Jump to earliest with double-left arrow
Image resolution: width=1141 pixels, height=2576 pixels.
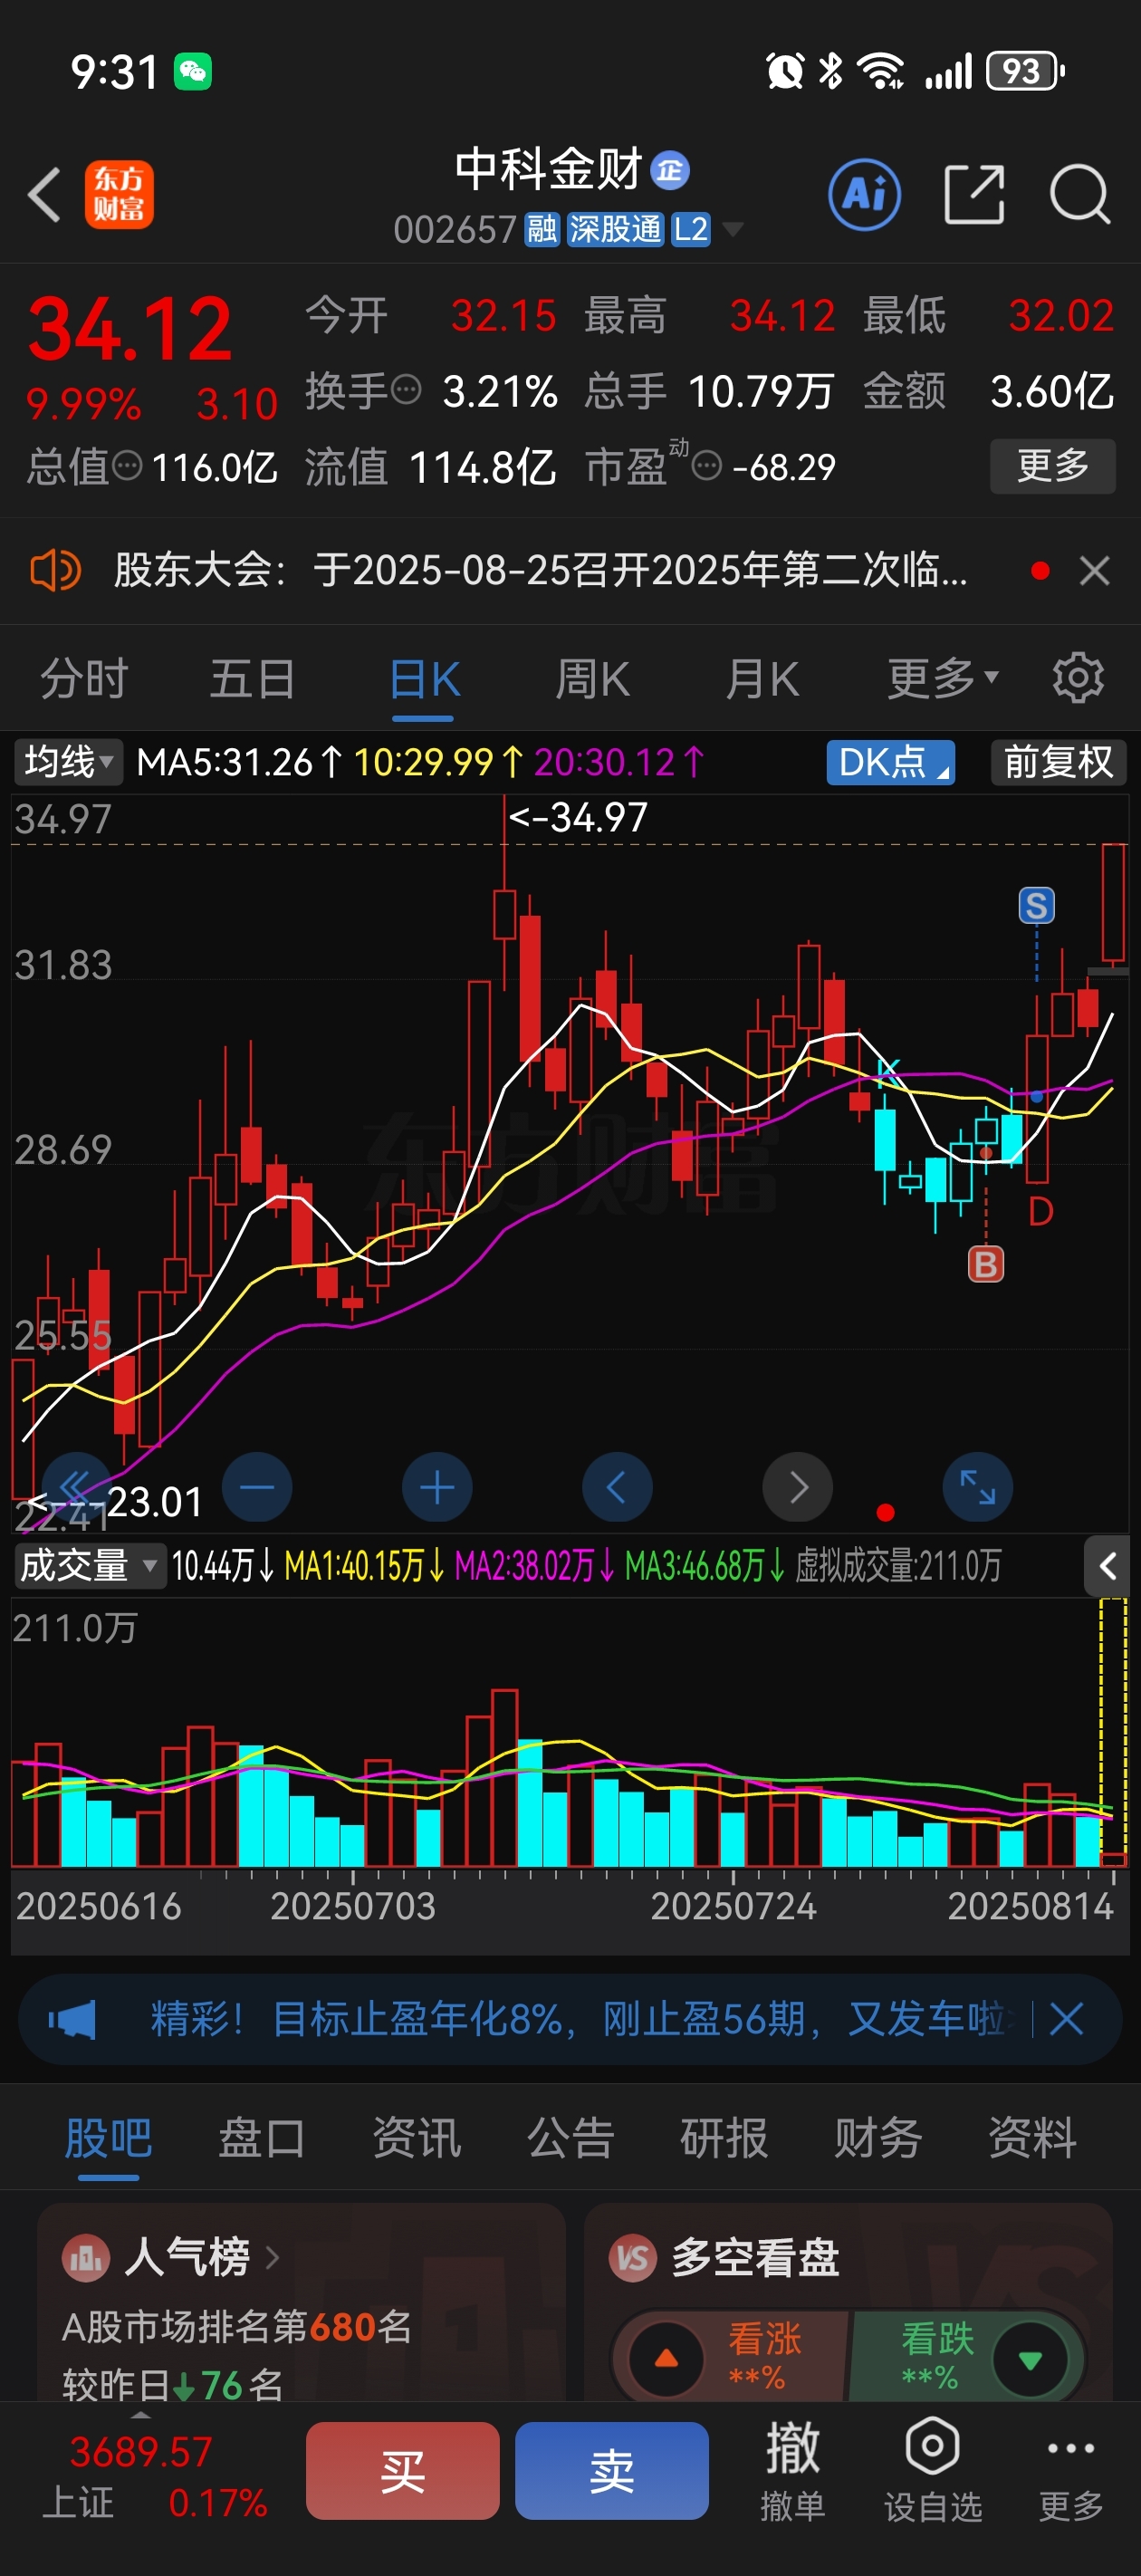coord(76,1487)
